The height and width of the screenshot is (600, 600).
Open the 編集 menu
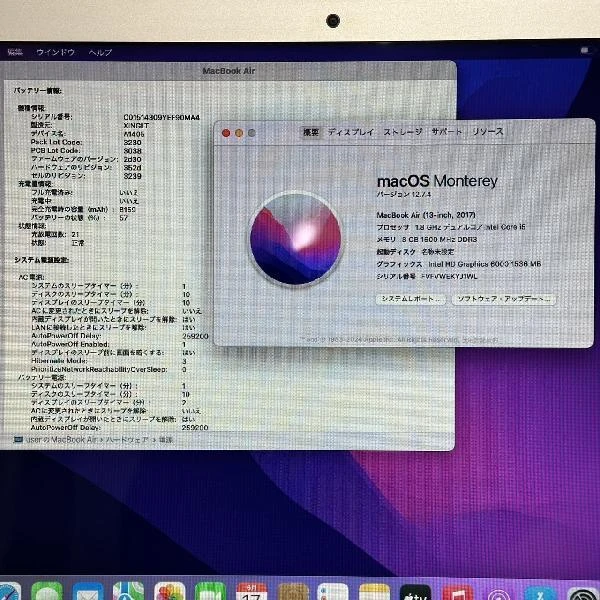coord(15,52)
